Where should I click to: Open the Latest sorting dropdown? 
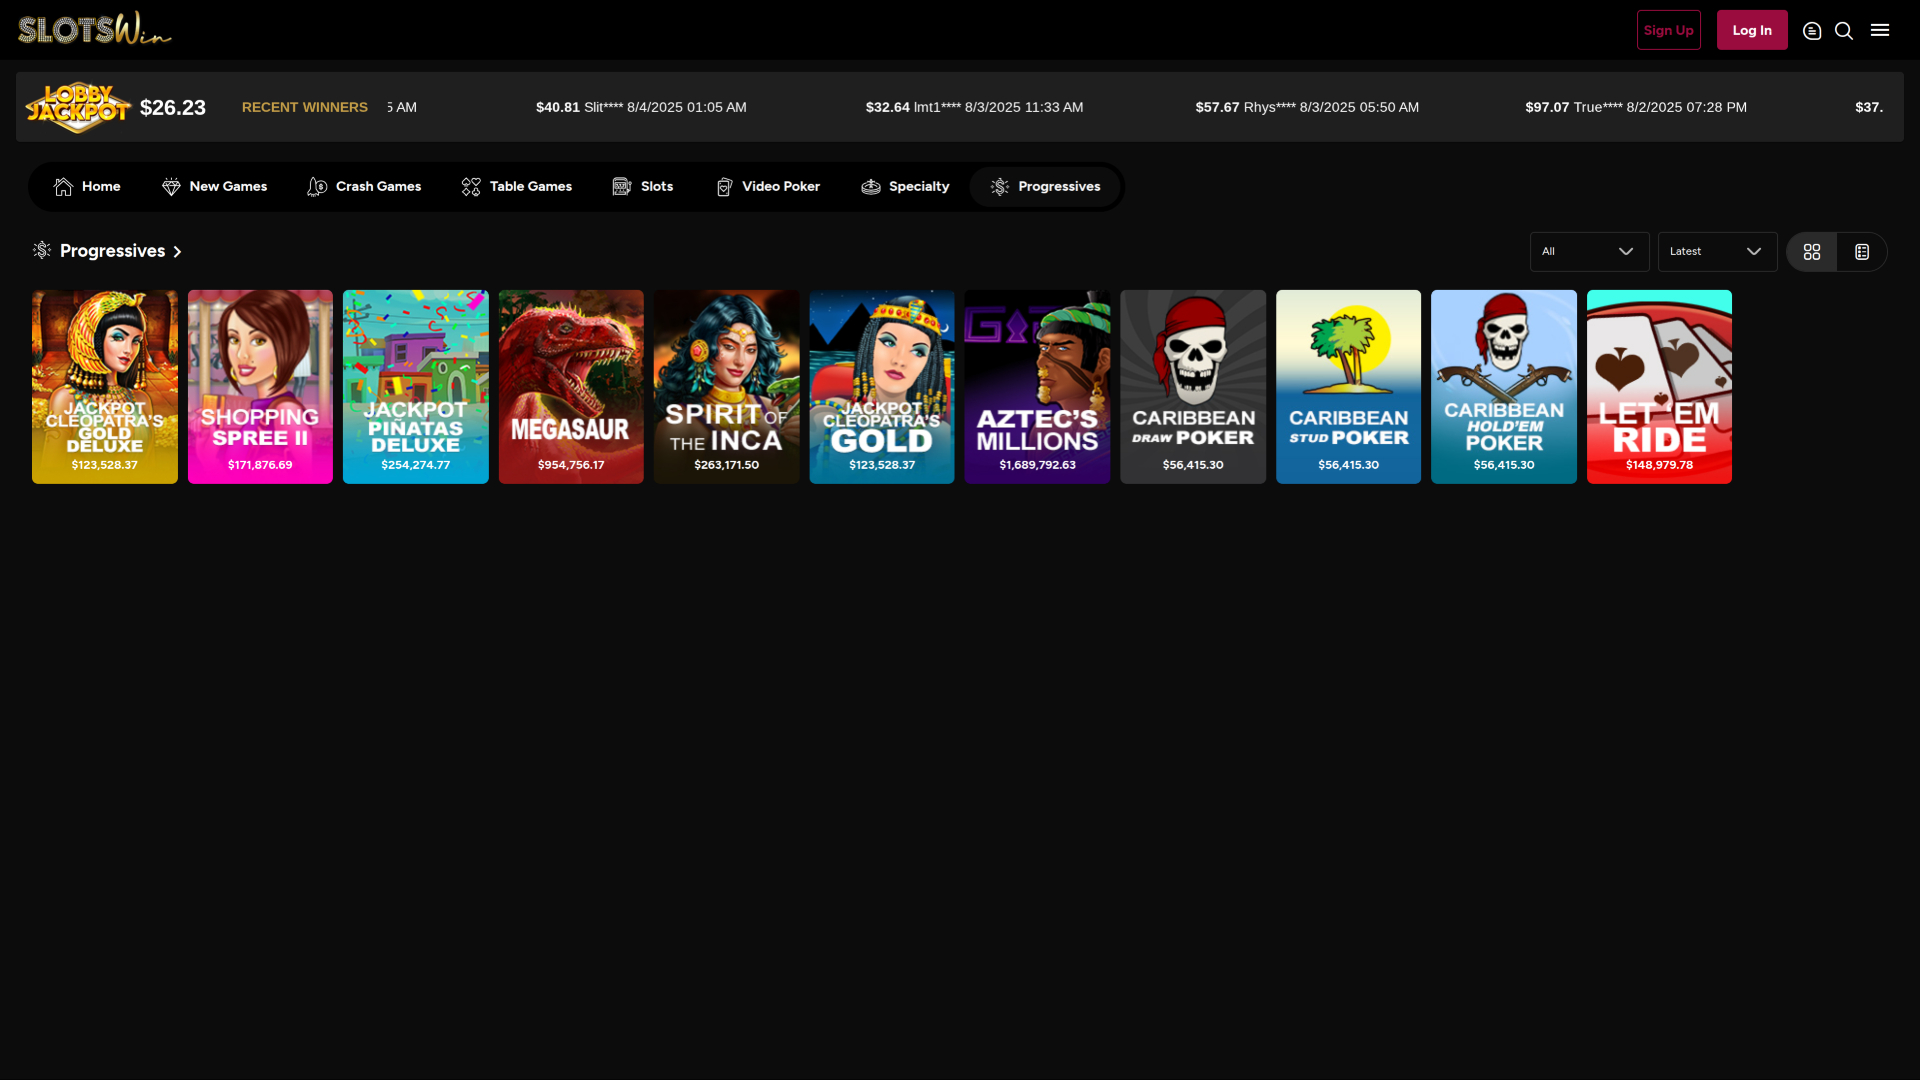click(x=1716, y=251)
